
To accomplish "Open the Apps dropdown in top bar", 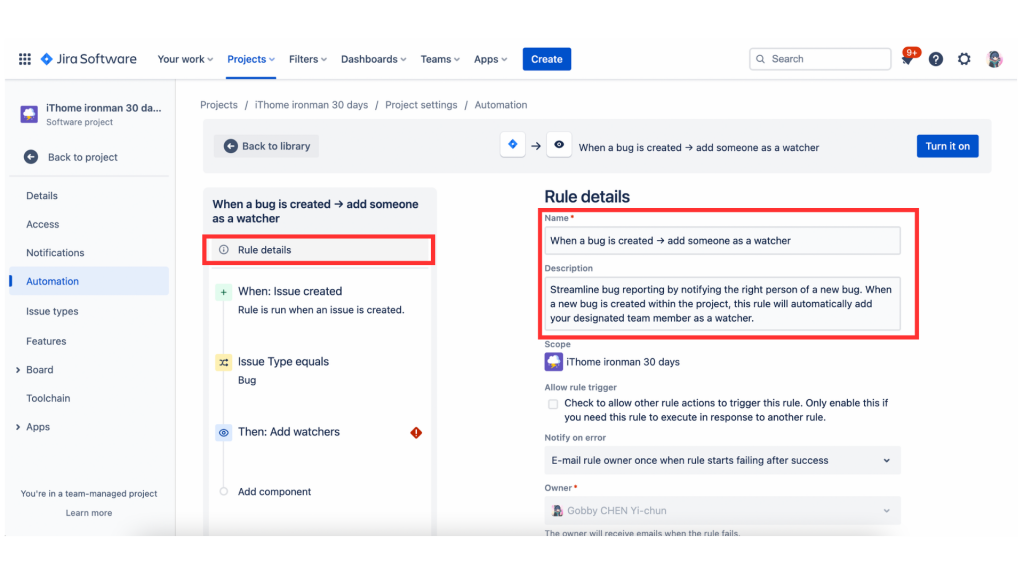I will [490, 59].
